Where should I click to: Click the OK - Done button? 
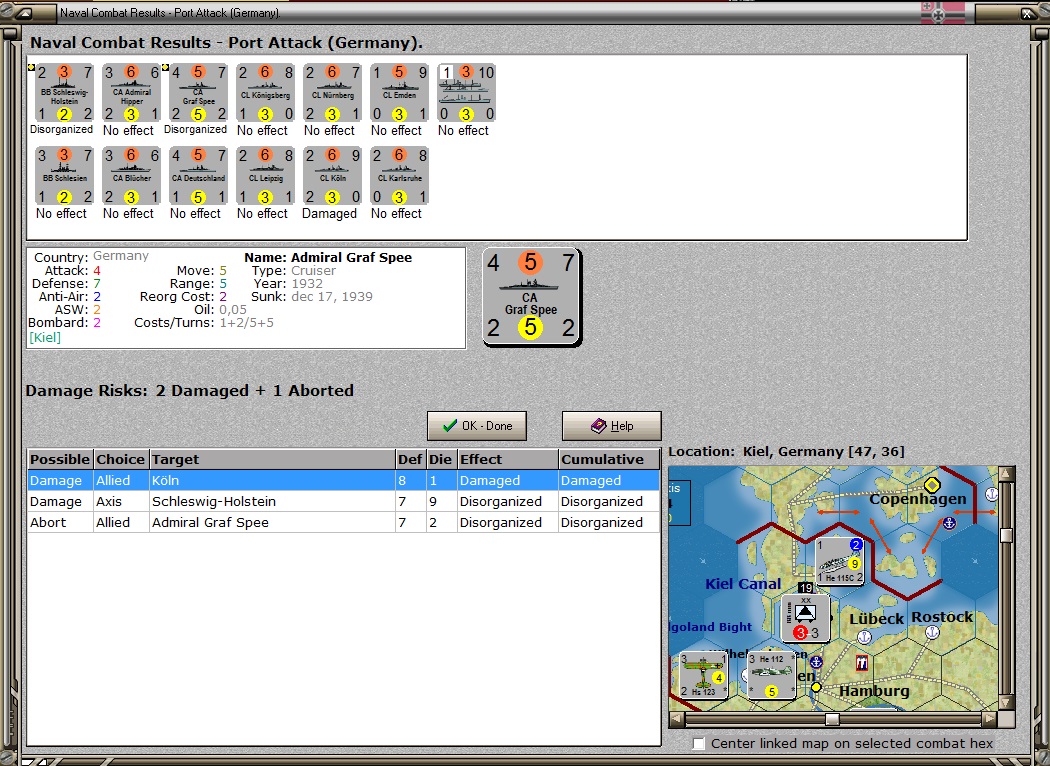point(477,426)
